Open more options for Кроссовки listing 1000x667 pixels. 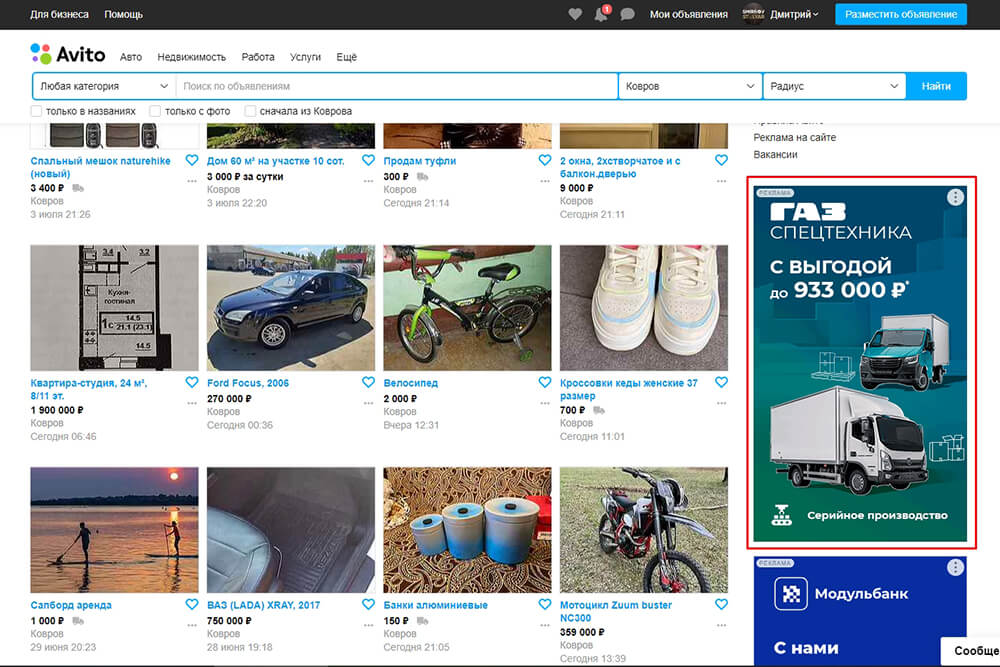(721, 403)
